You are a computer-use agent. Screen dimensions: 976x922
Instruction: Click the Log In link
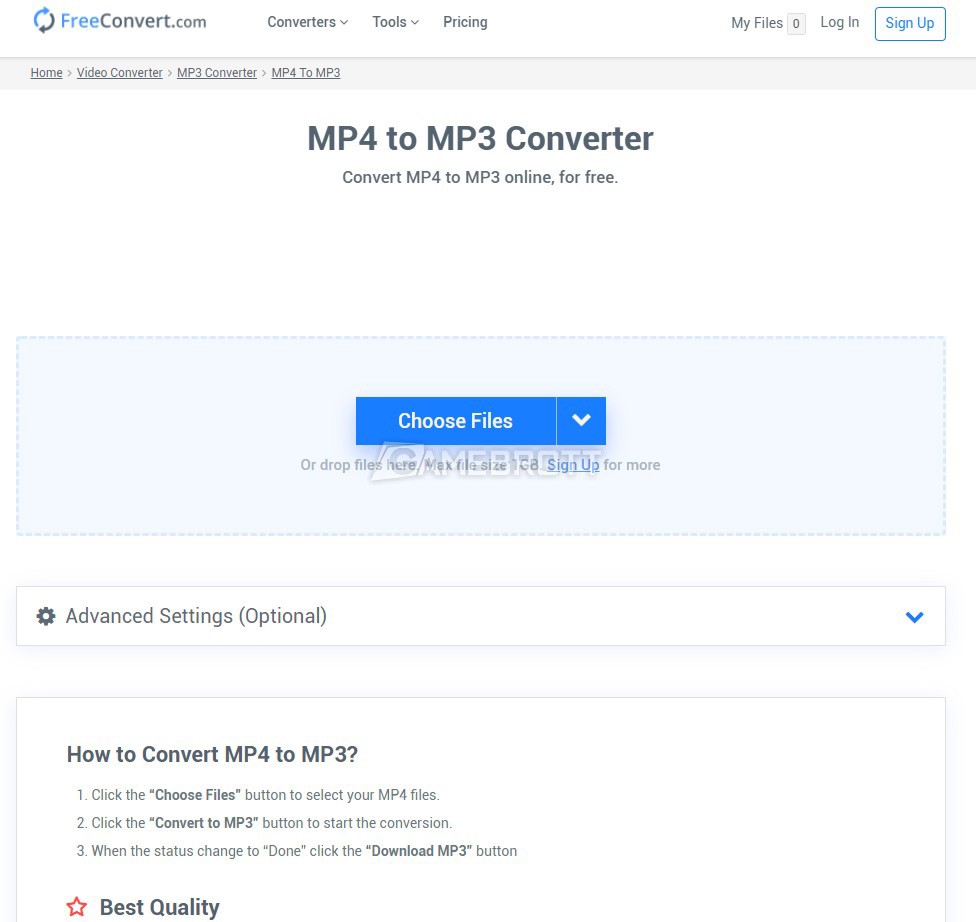click(x=839, y=22)
